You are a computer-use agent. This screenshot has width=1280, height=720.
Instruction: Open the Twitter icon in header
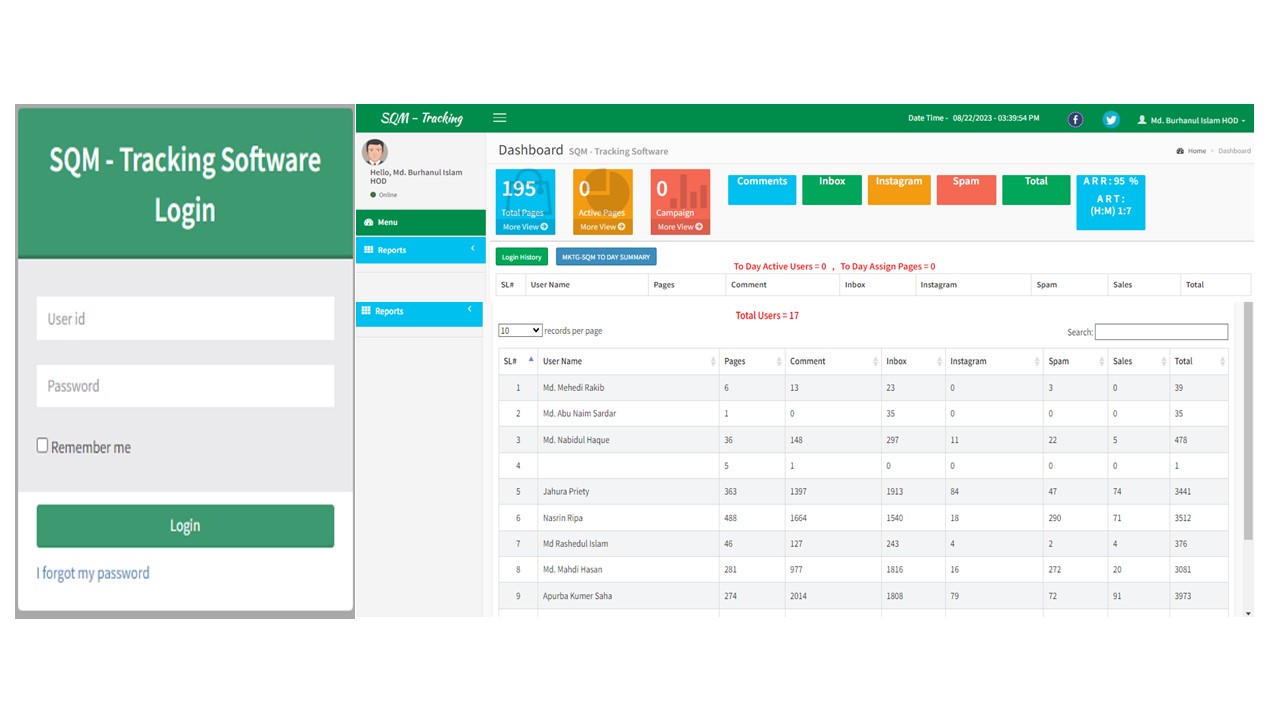tap(1111, 119)
